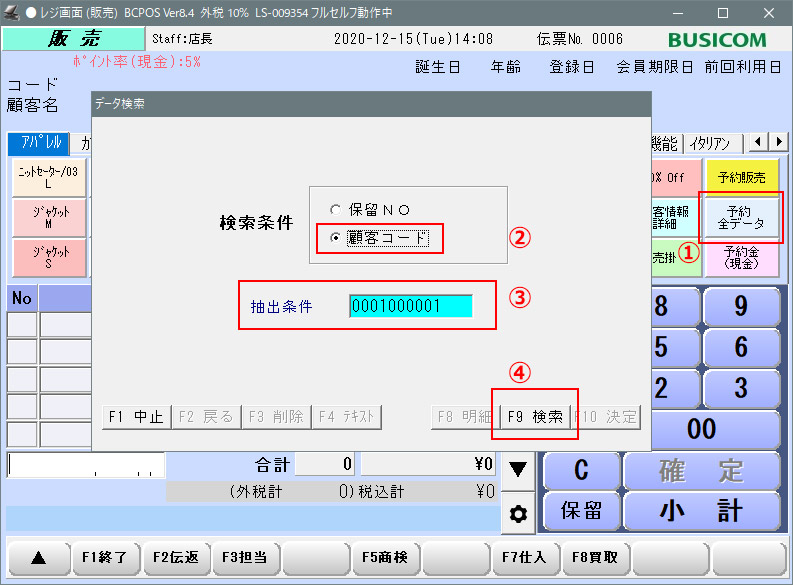This screenshot has height=585, width=793.
Task: Click the 抽出条件 input field
Action: point(409,307)
